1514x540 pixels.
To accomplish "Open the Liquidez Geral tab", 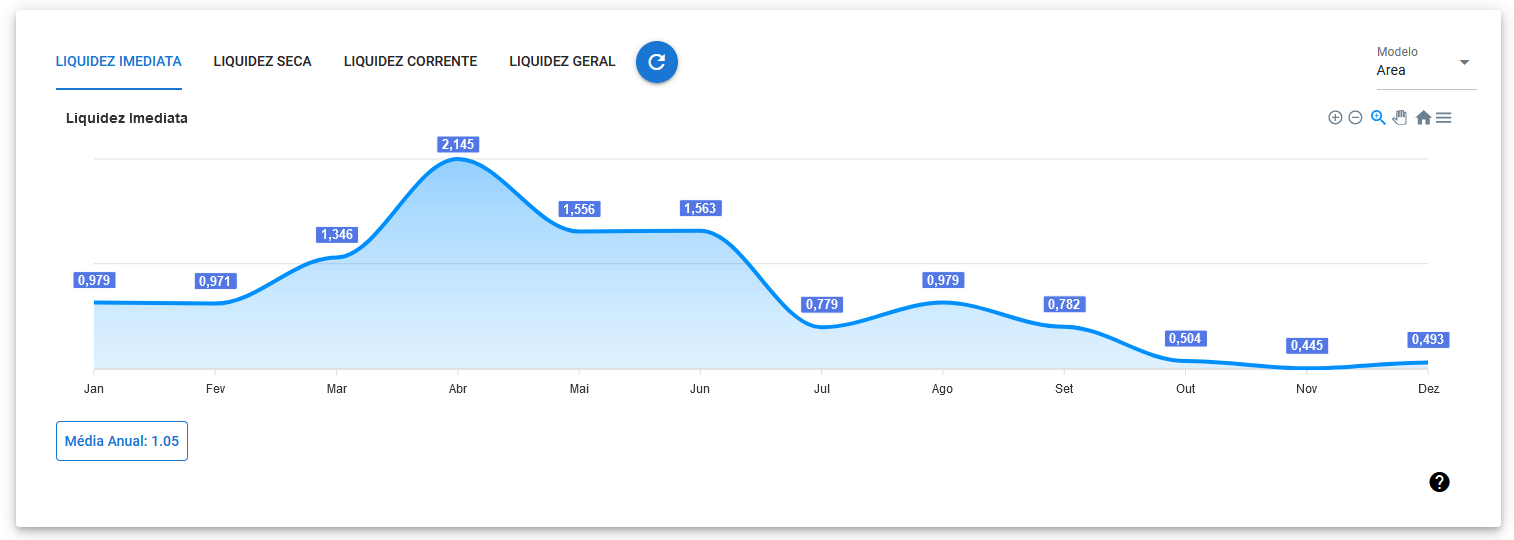I will 562,62.
